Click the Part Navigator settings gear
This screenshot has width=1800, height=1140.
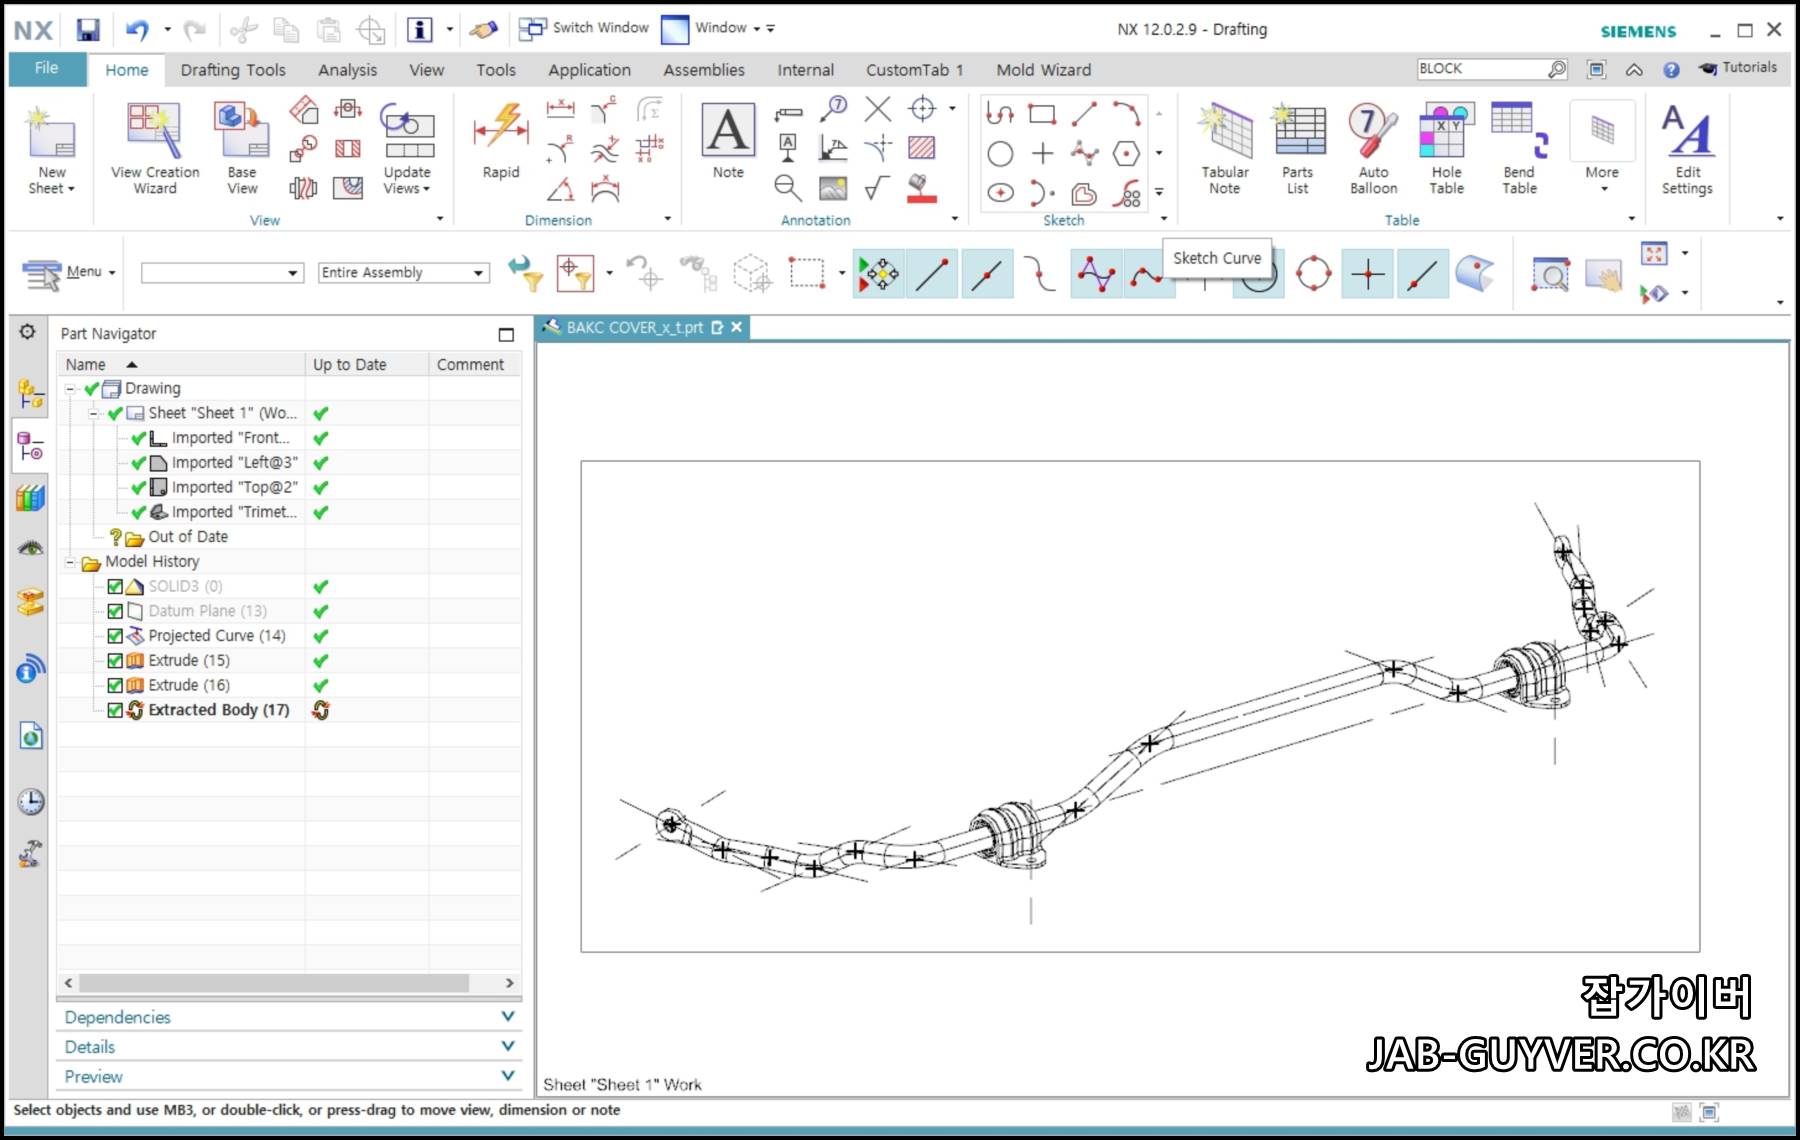[27, 332]
